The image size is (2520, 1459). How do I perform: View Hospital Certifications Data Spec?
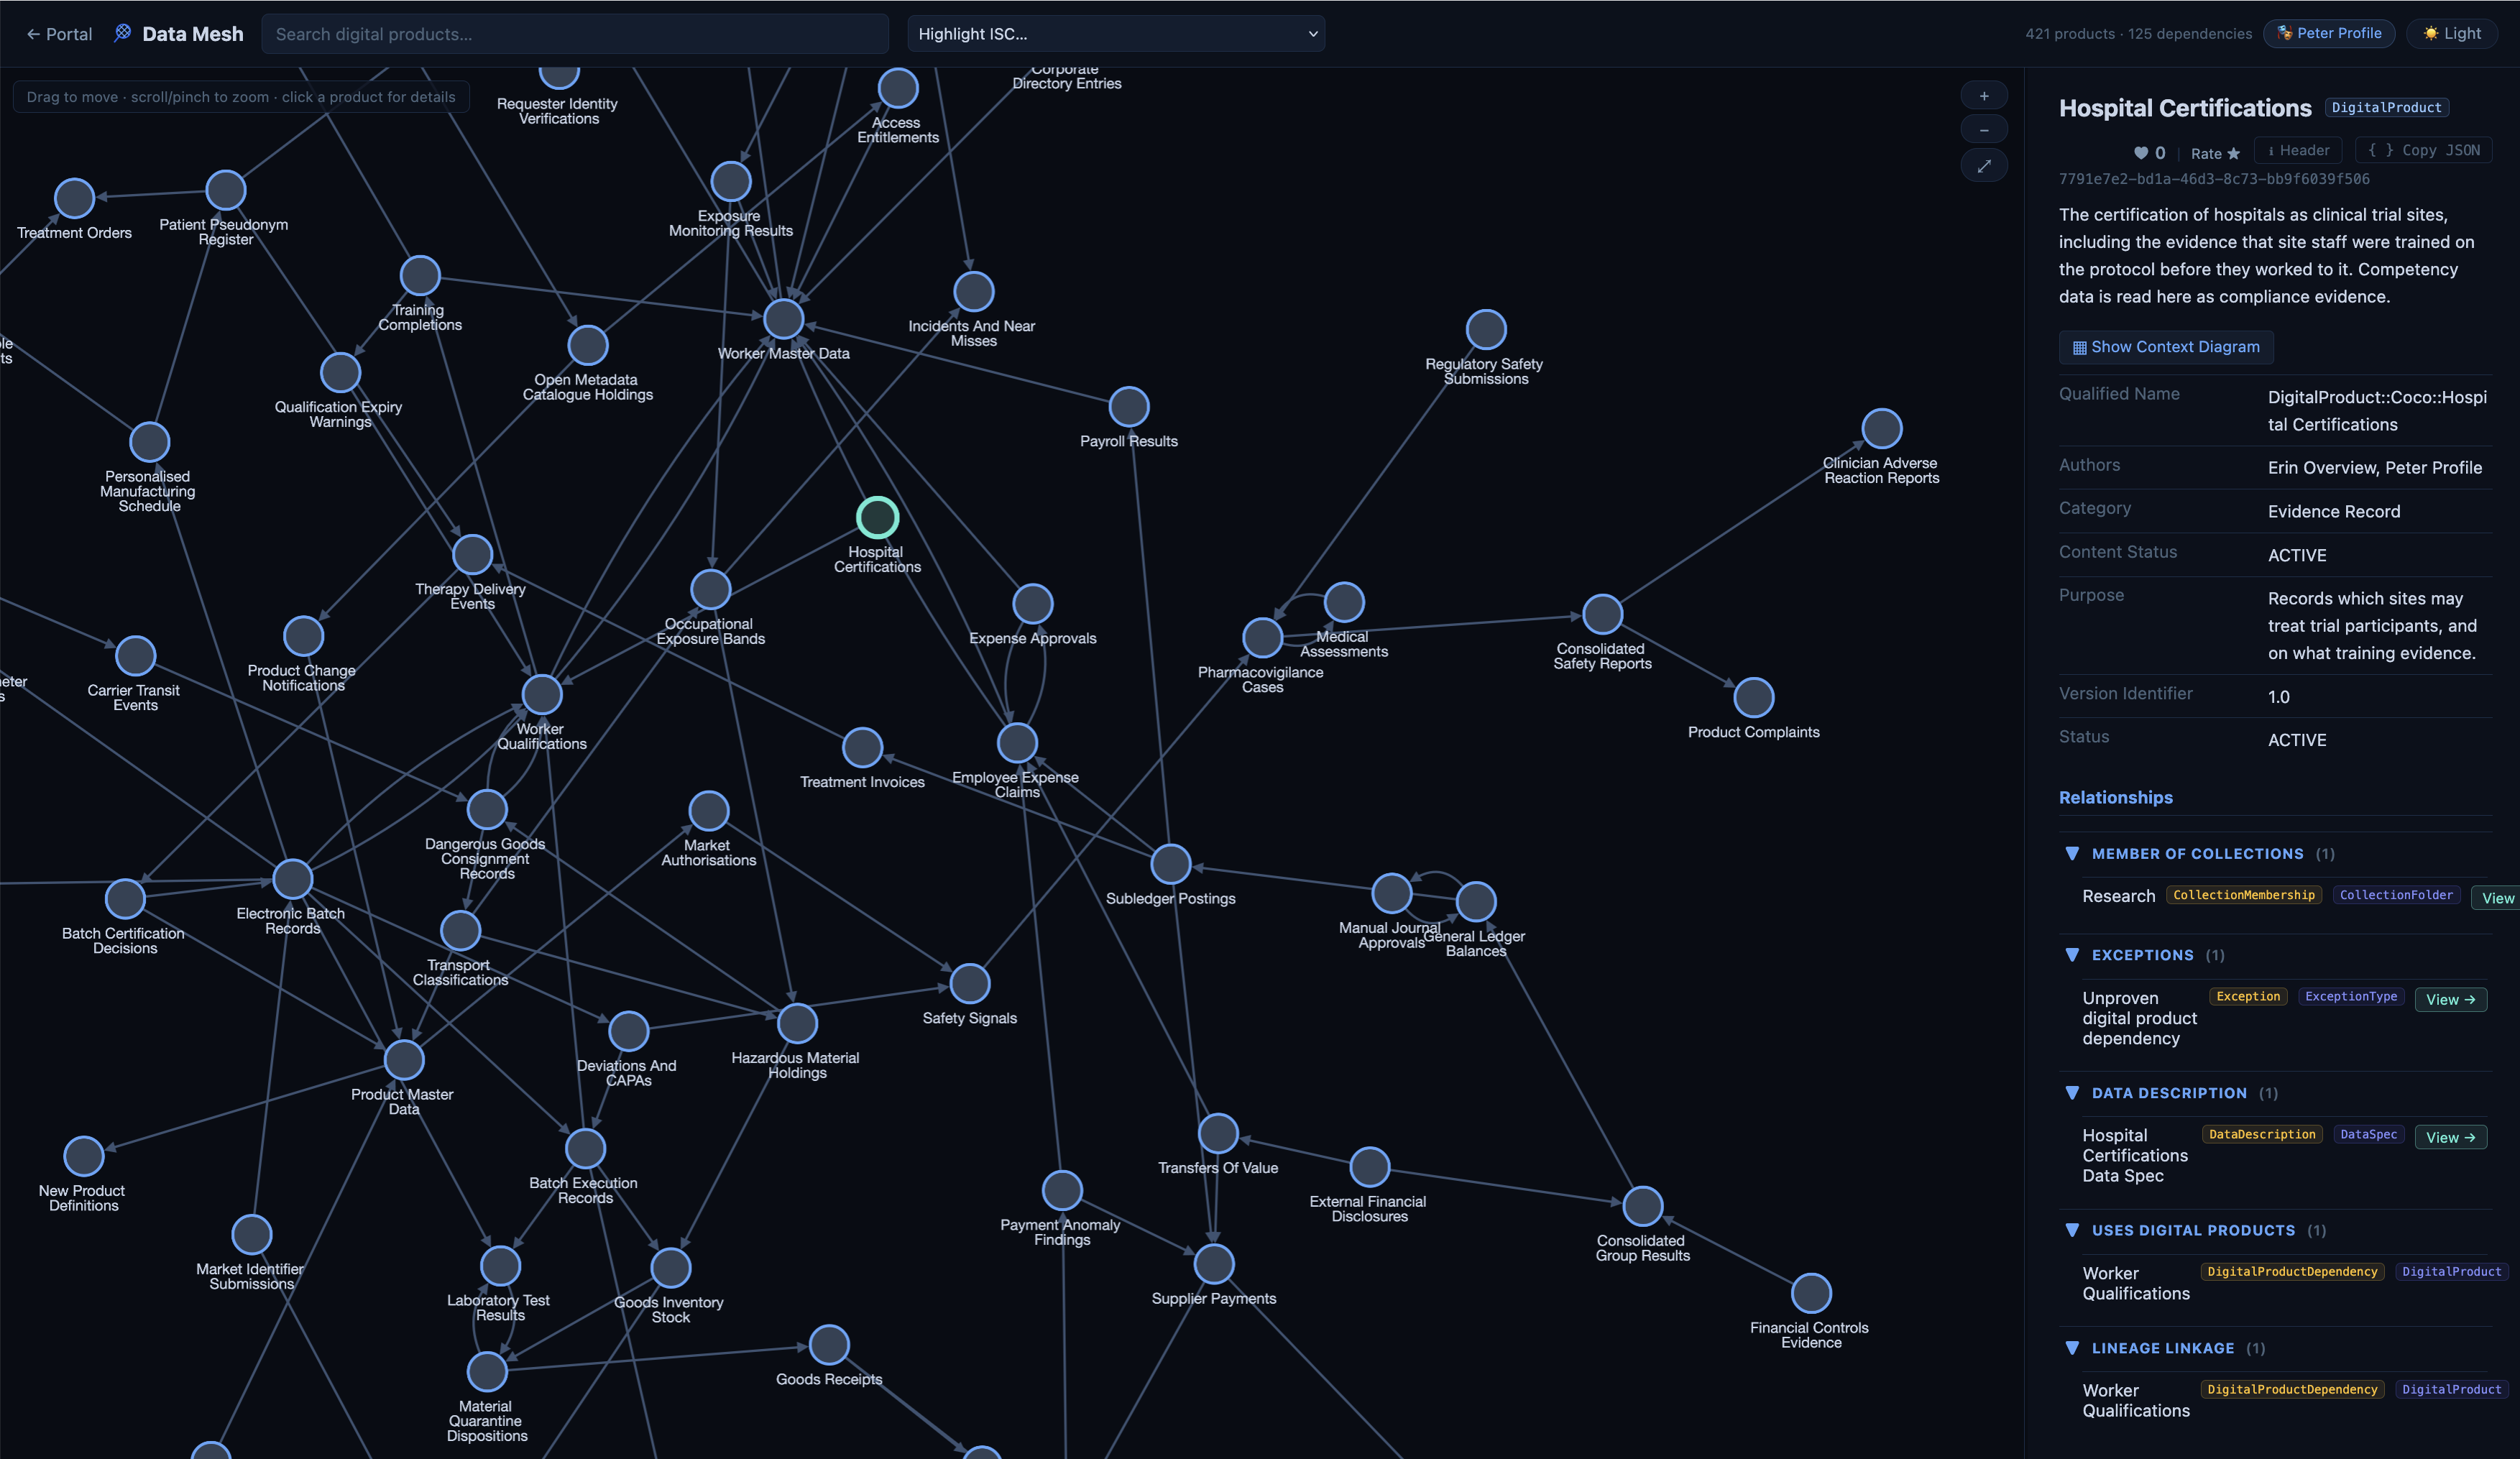2450,1137
